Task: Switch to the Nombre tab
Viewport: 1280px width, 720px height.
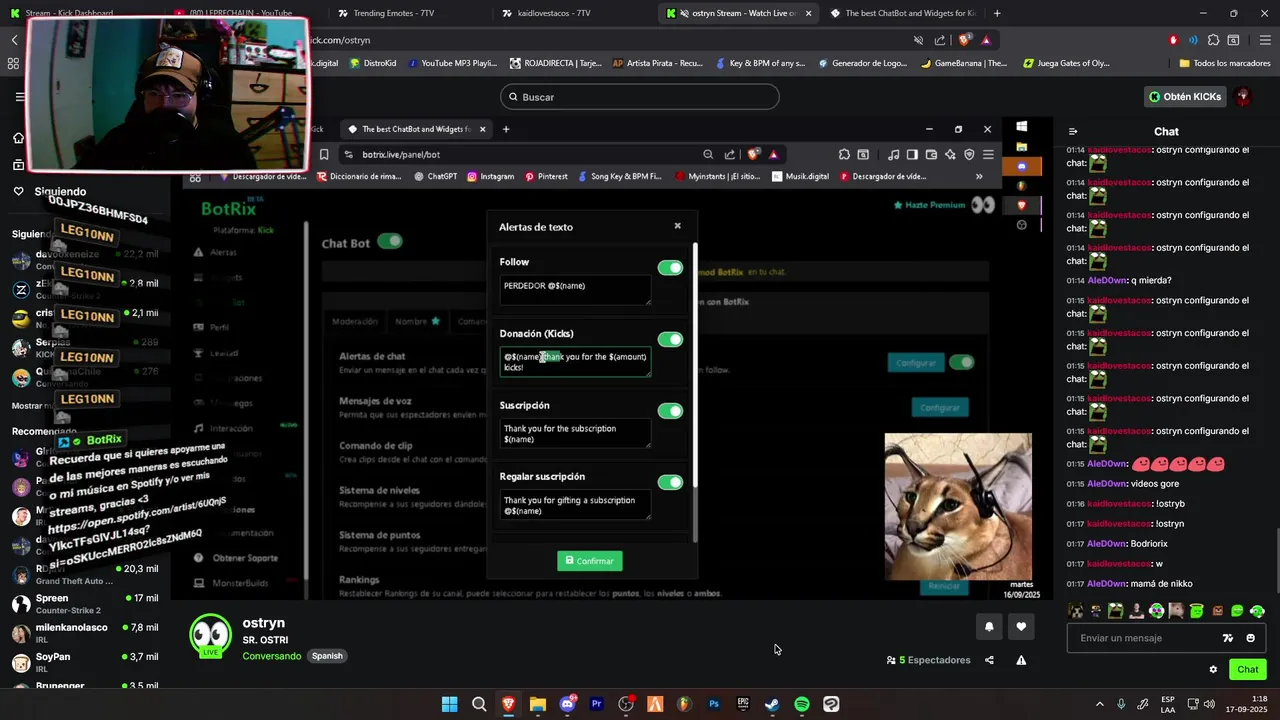Action: 417,321
